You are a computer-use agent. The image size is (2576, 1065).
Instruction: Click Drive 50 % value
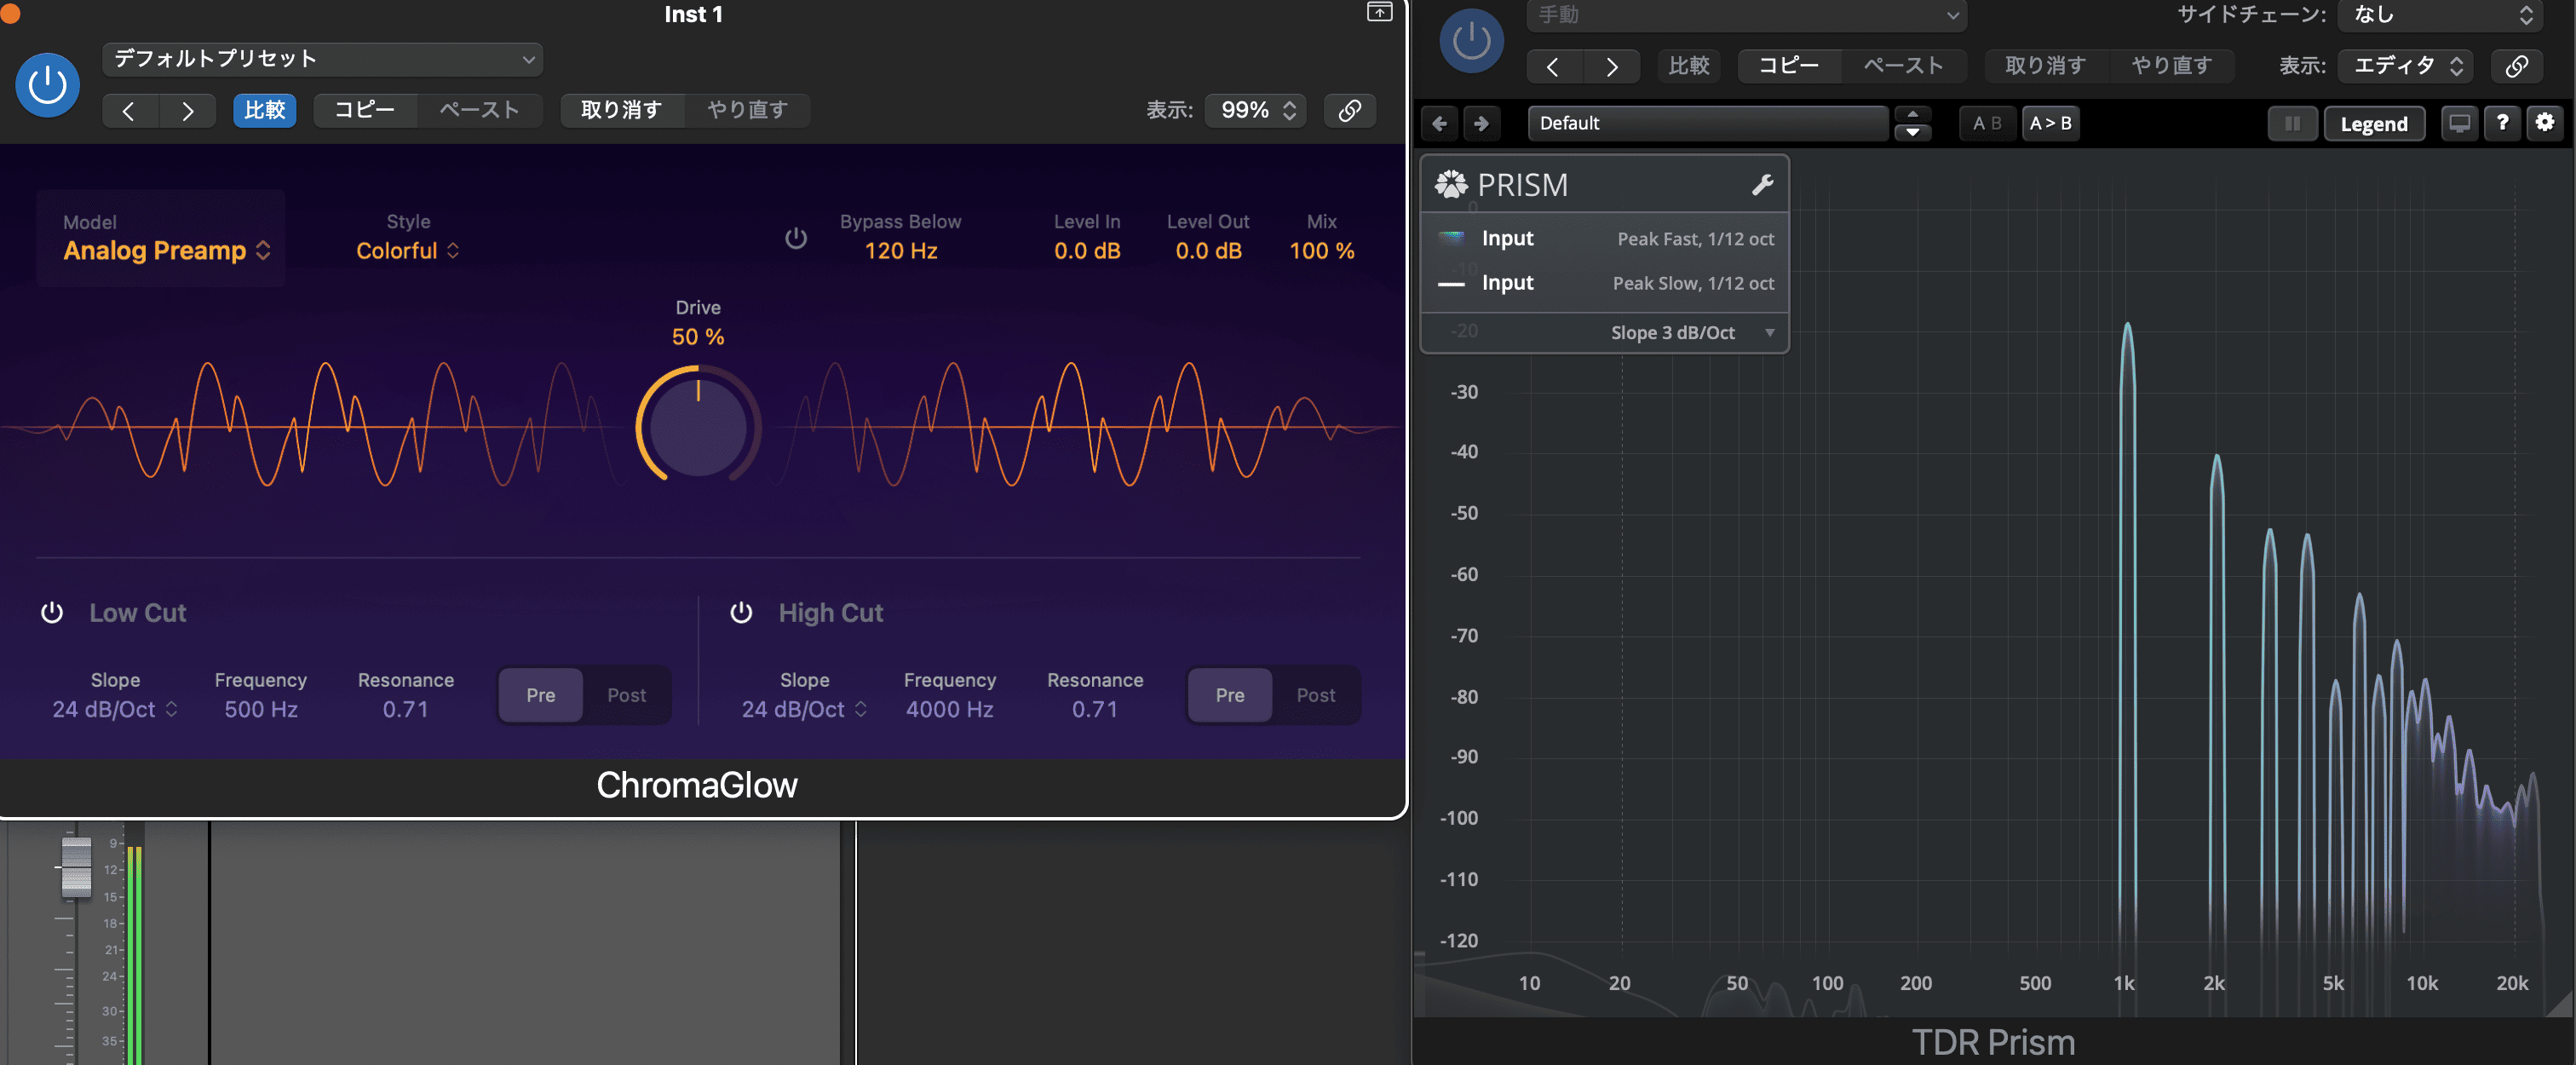point(698,337)
